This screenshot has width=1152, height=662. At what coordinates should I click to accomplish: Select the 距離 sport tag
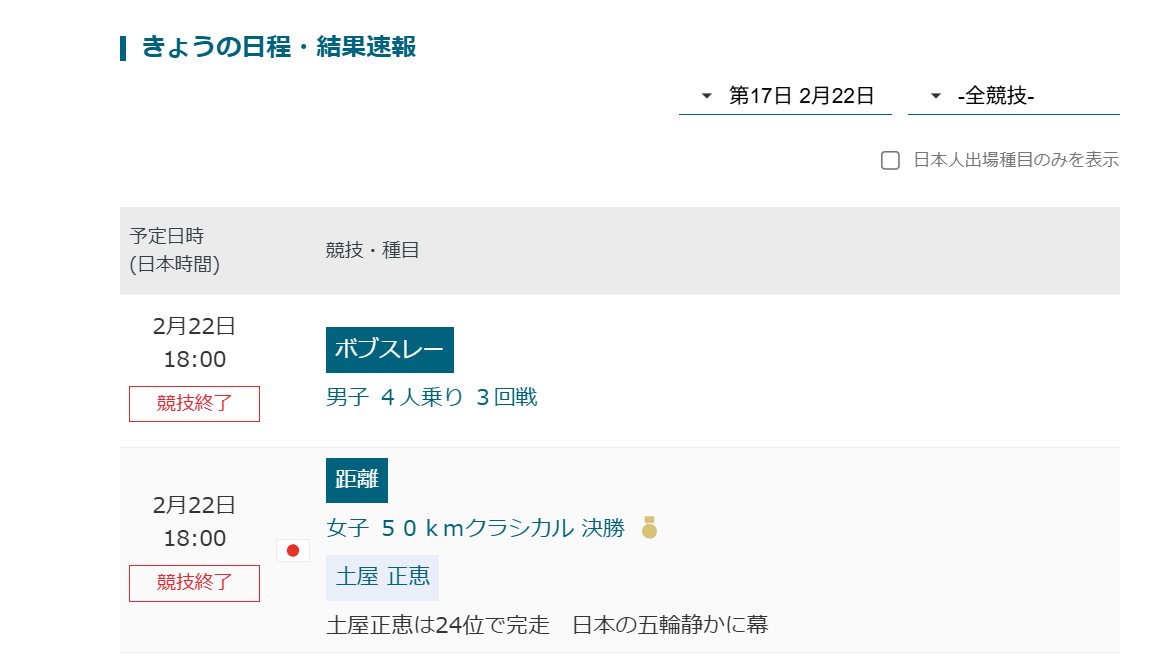[x=357, y=480]
